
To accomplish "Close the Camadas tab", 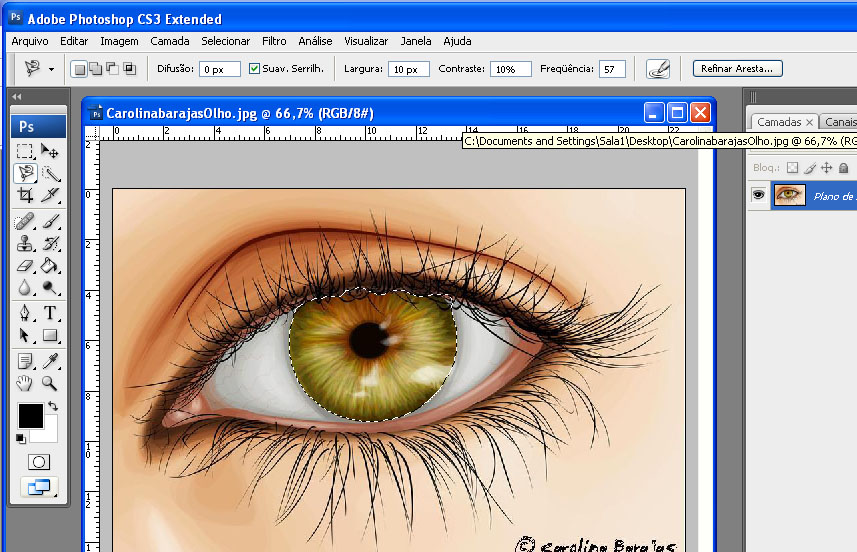I will pos(809,122).
